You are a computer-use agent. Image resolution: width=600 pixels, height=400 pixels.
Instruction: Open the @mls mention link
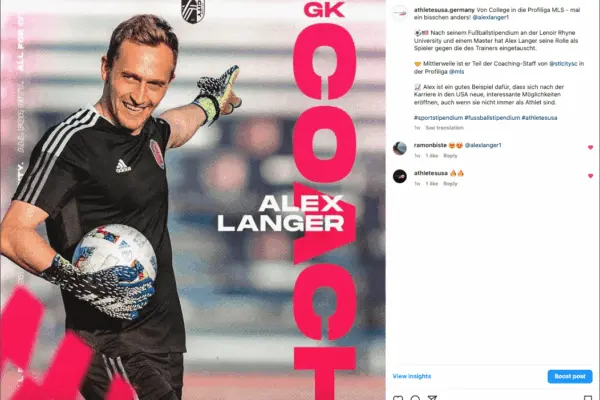[457, 72]
